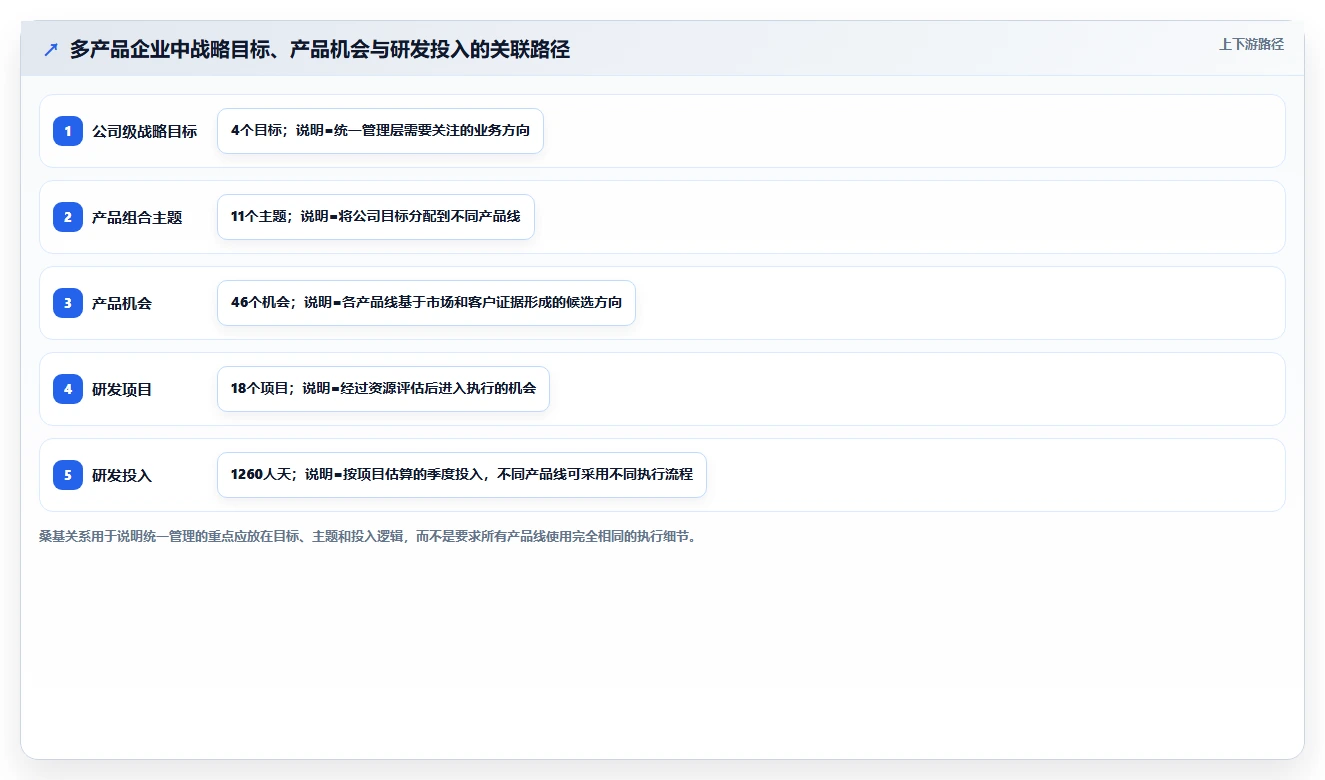1325x780 pixels.
Task: Click the 研发项目 label
Action: point(122,389)
